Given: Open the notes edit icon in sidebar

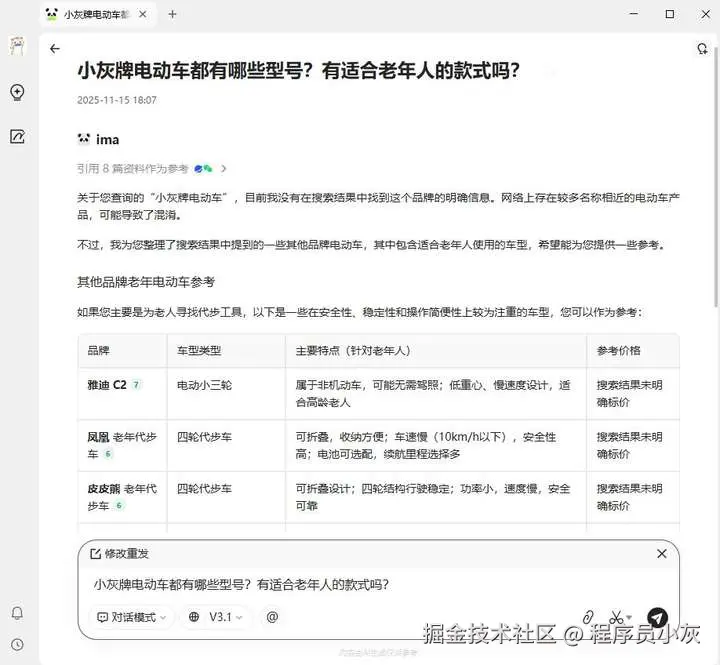Looking at the screenshot, I should click(x=17, y=136).
